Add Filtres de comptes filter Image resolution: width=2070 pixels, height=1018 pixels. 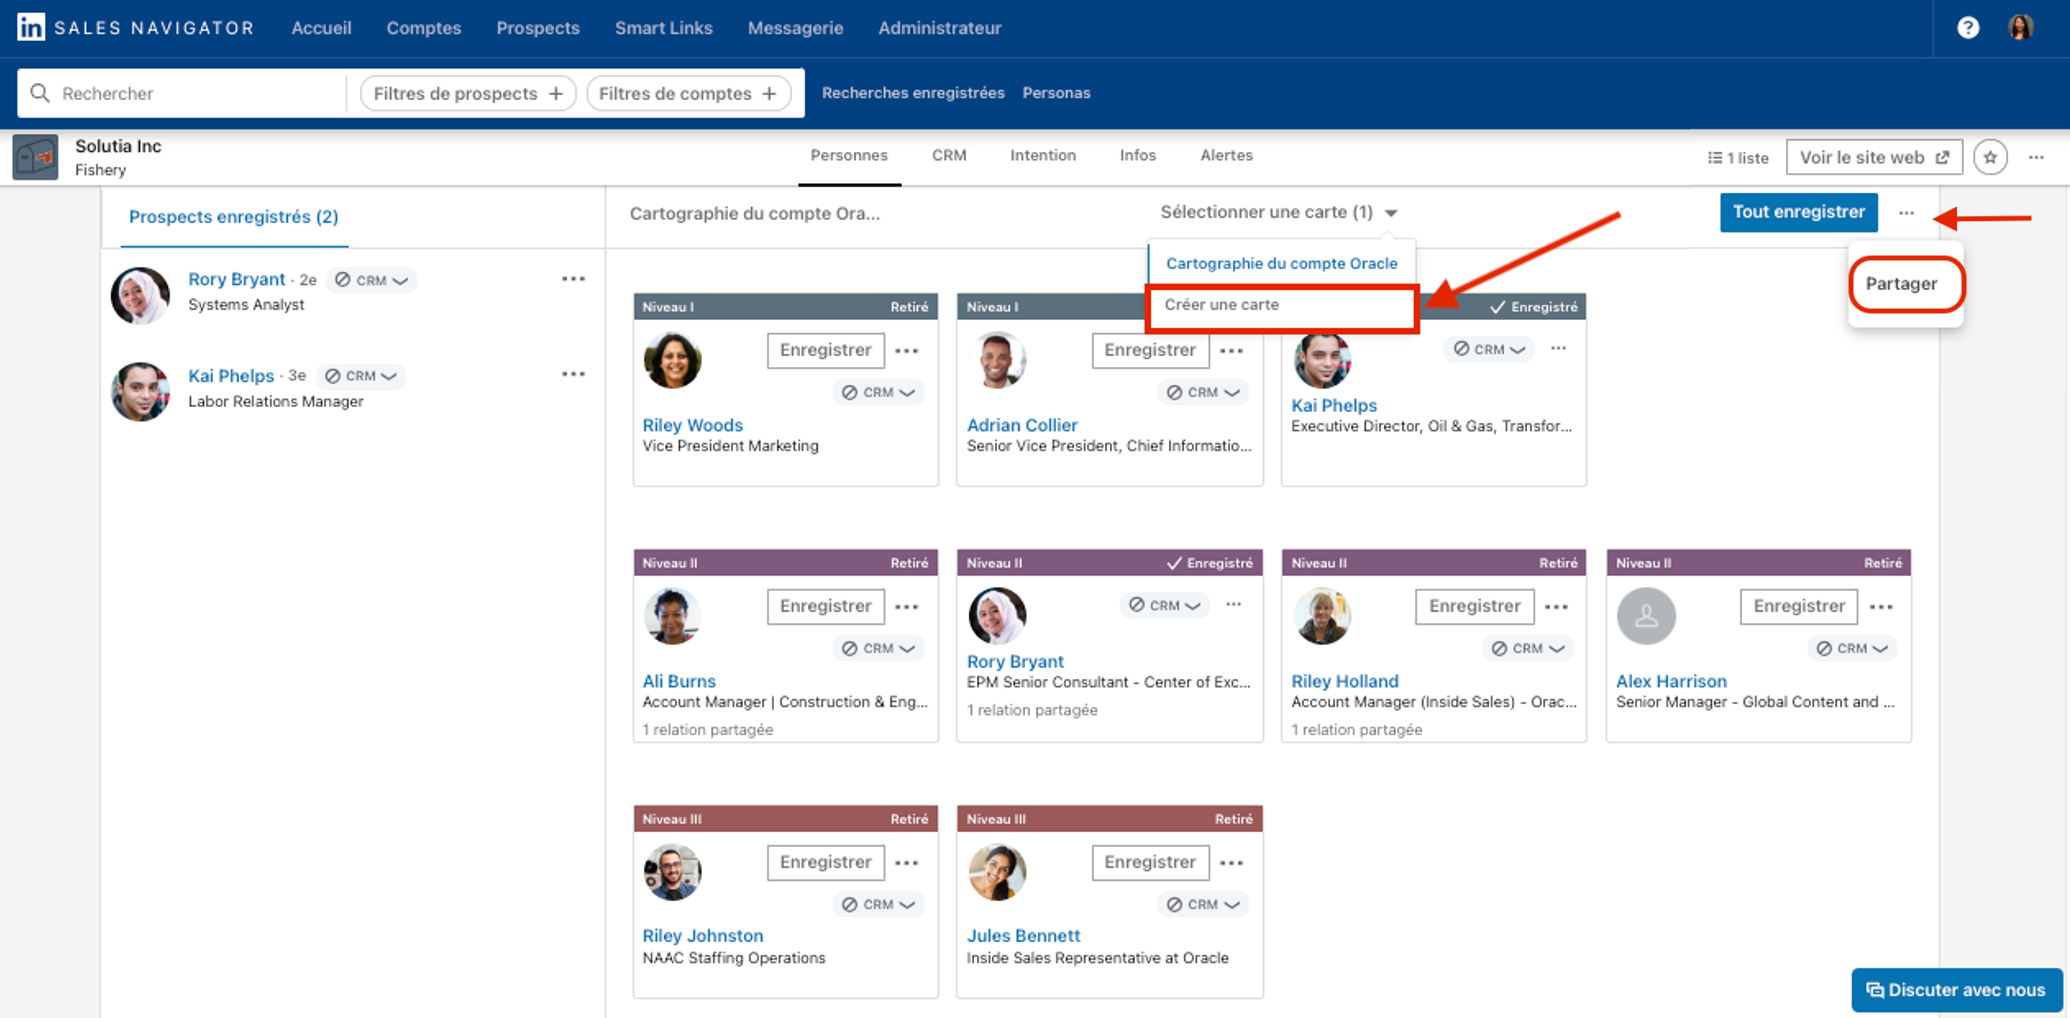(688, 93)
